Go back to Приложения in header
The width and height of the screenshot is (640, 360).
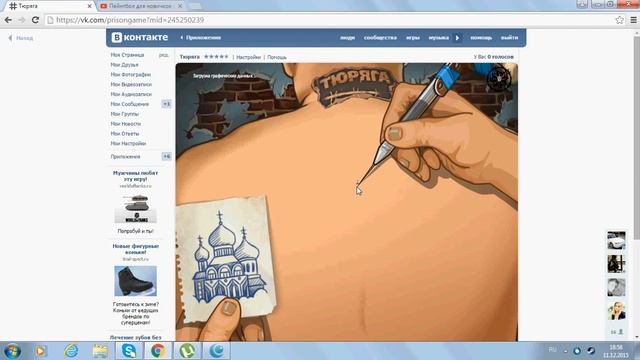click(201, 38)
